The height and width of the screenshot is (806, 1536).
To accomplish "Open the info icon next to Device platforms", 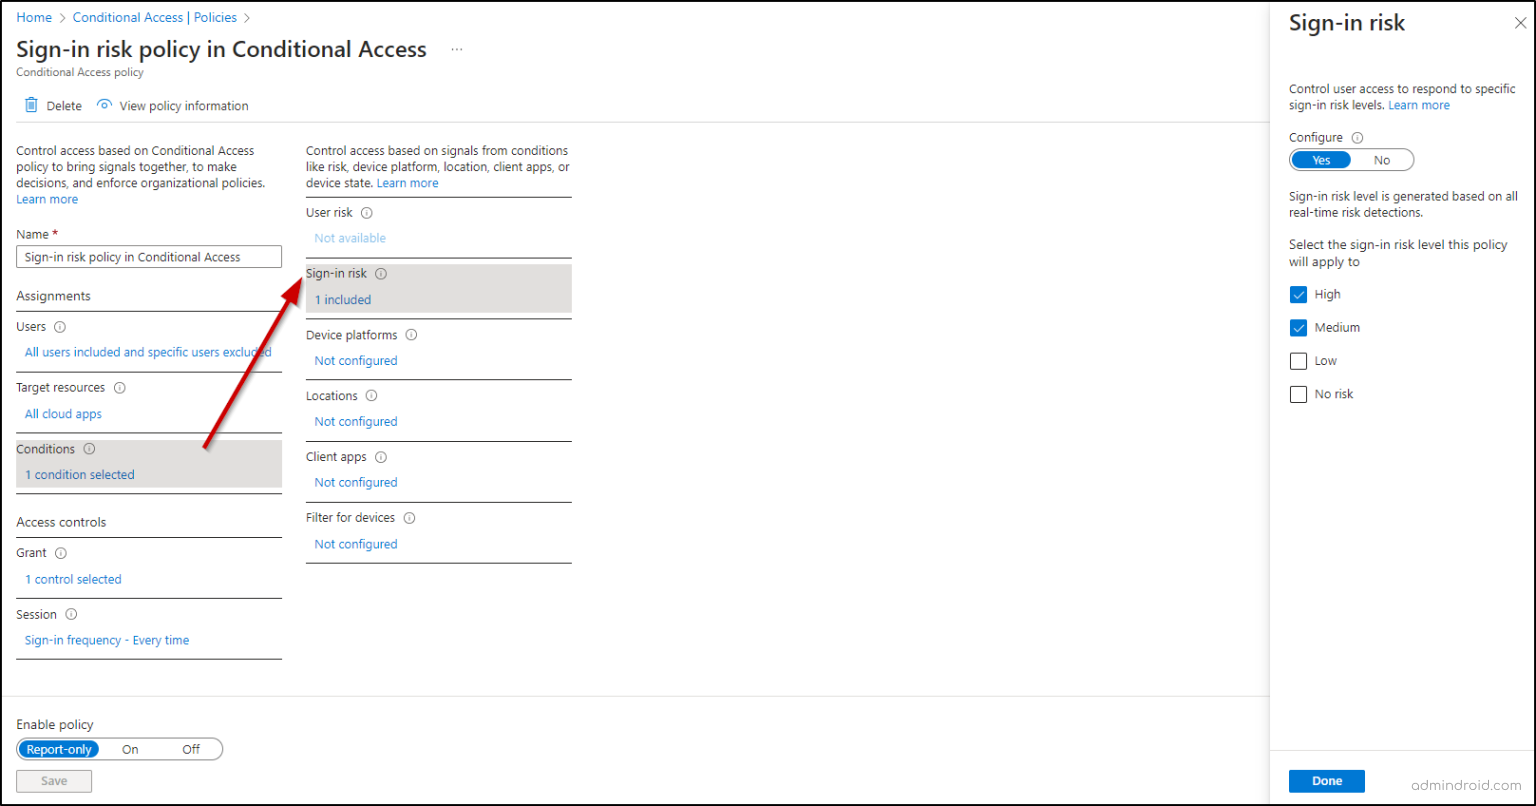I will (411, 334).
